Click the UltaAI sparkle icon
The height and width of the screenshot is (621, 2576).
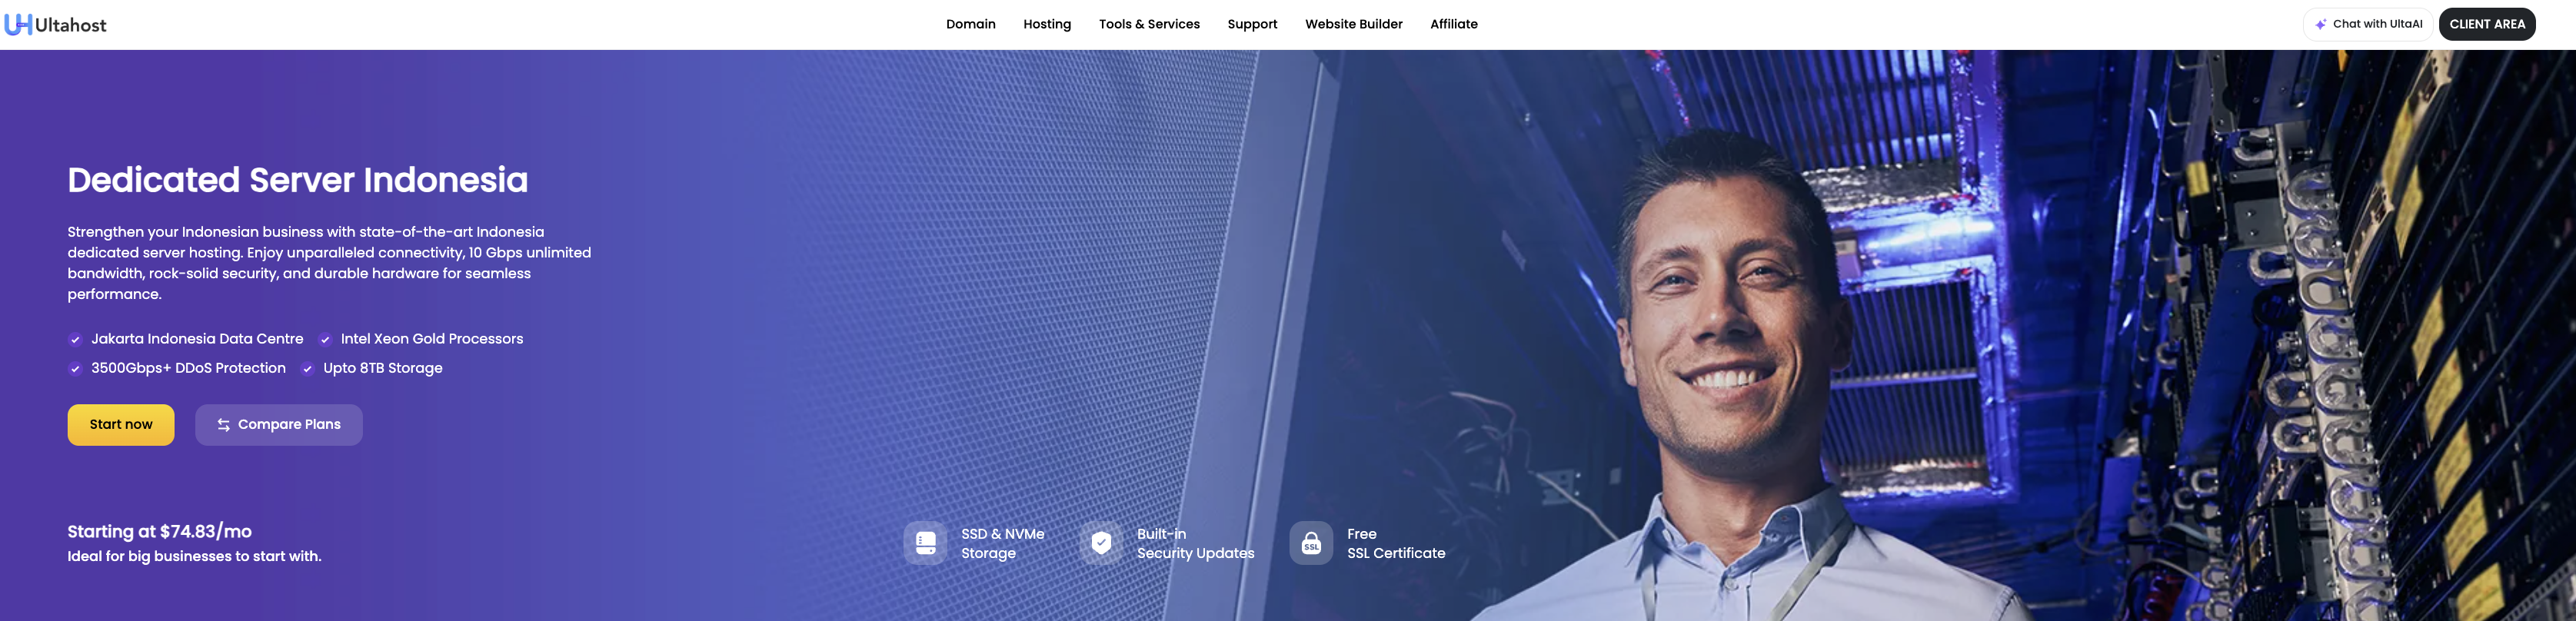[2320, 24]
